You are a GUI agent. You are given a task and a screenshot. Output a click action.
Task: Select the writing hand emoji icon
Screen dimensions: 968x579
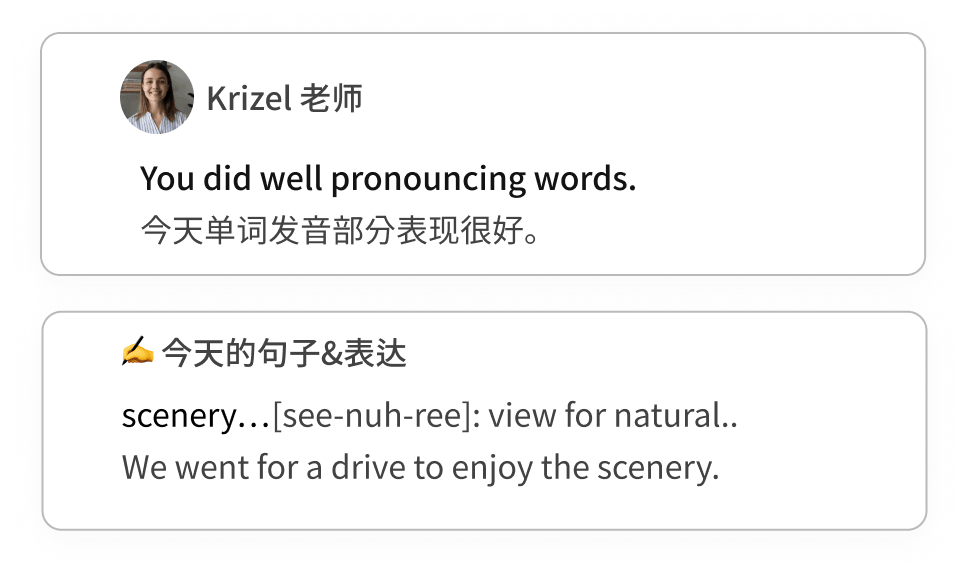[137, 351]
